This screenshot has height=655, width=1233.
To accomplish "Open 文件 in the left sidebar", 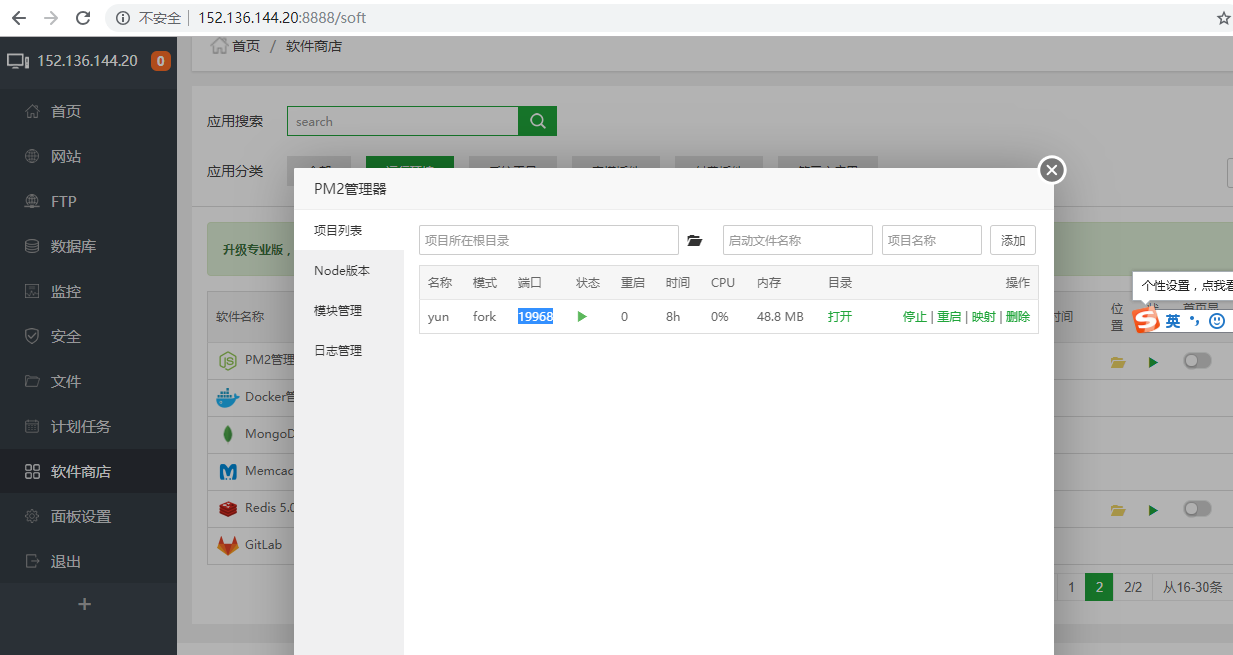I will (66, 381).
